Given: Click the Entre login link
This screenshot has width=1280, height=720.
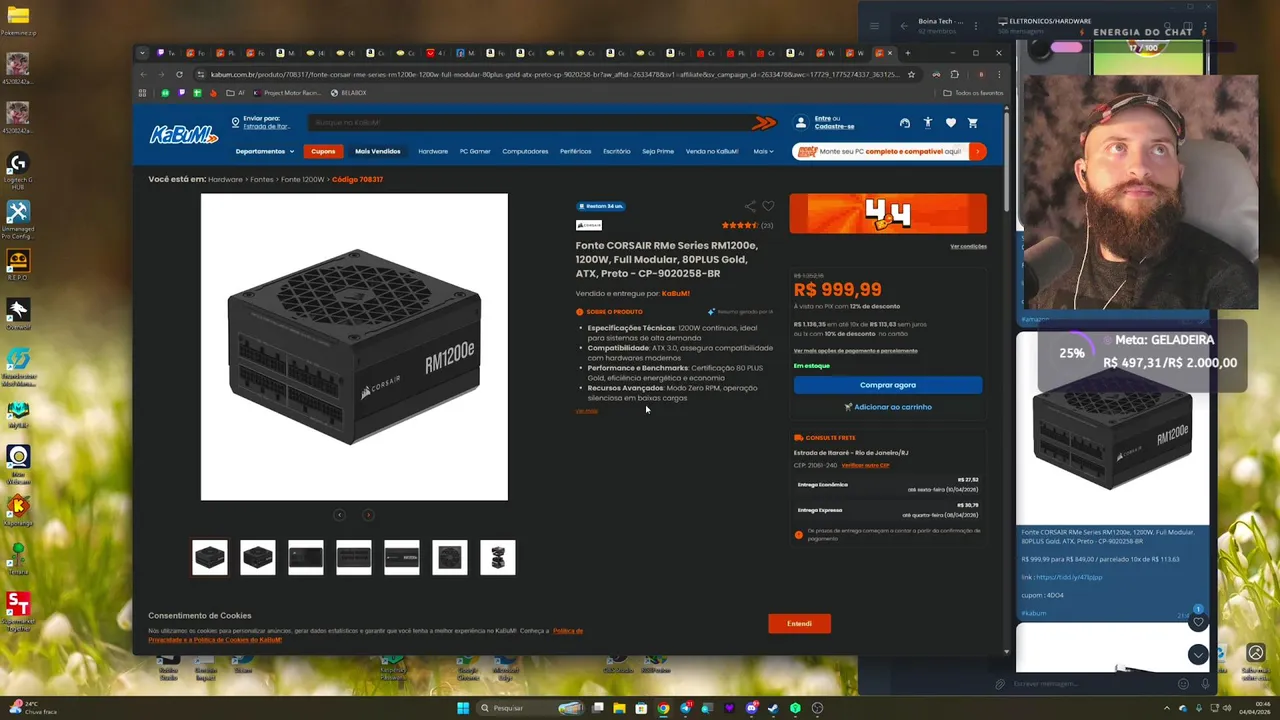Looking at the screenshot, I should click(823, 119).
